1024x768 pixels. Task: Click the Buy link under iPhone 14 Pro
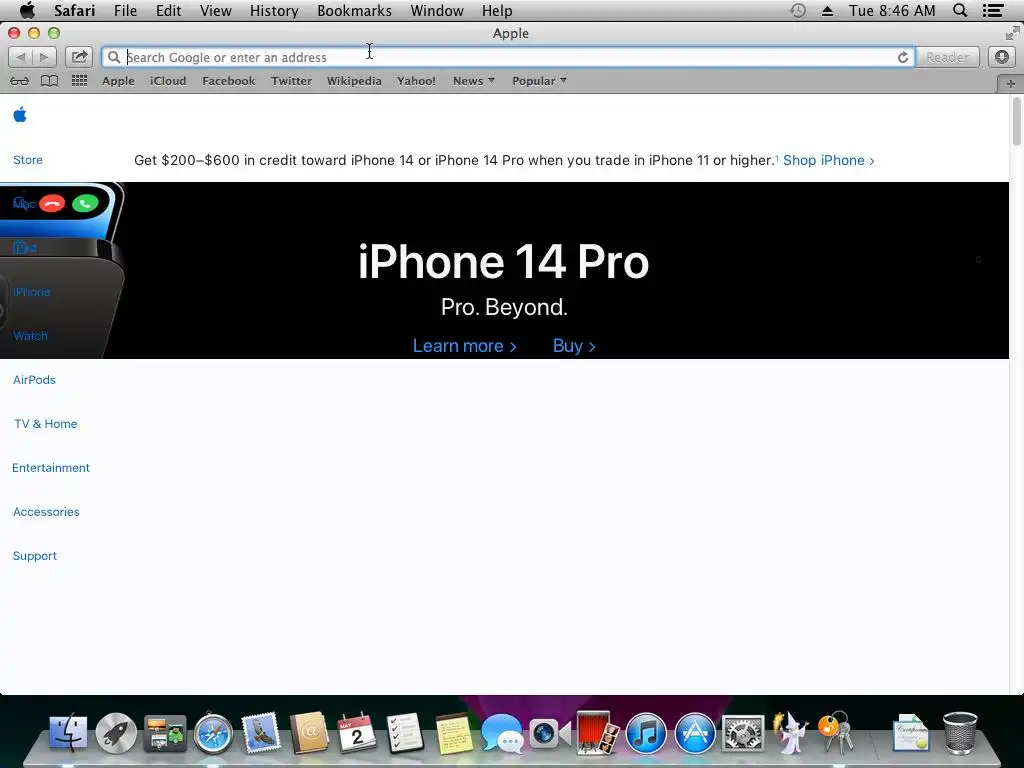(x=574, y=345)
